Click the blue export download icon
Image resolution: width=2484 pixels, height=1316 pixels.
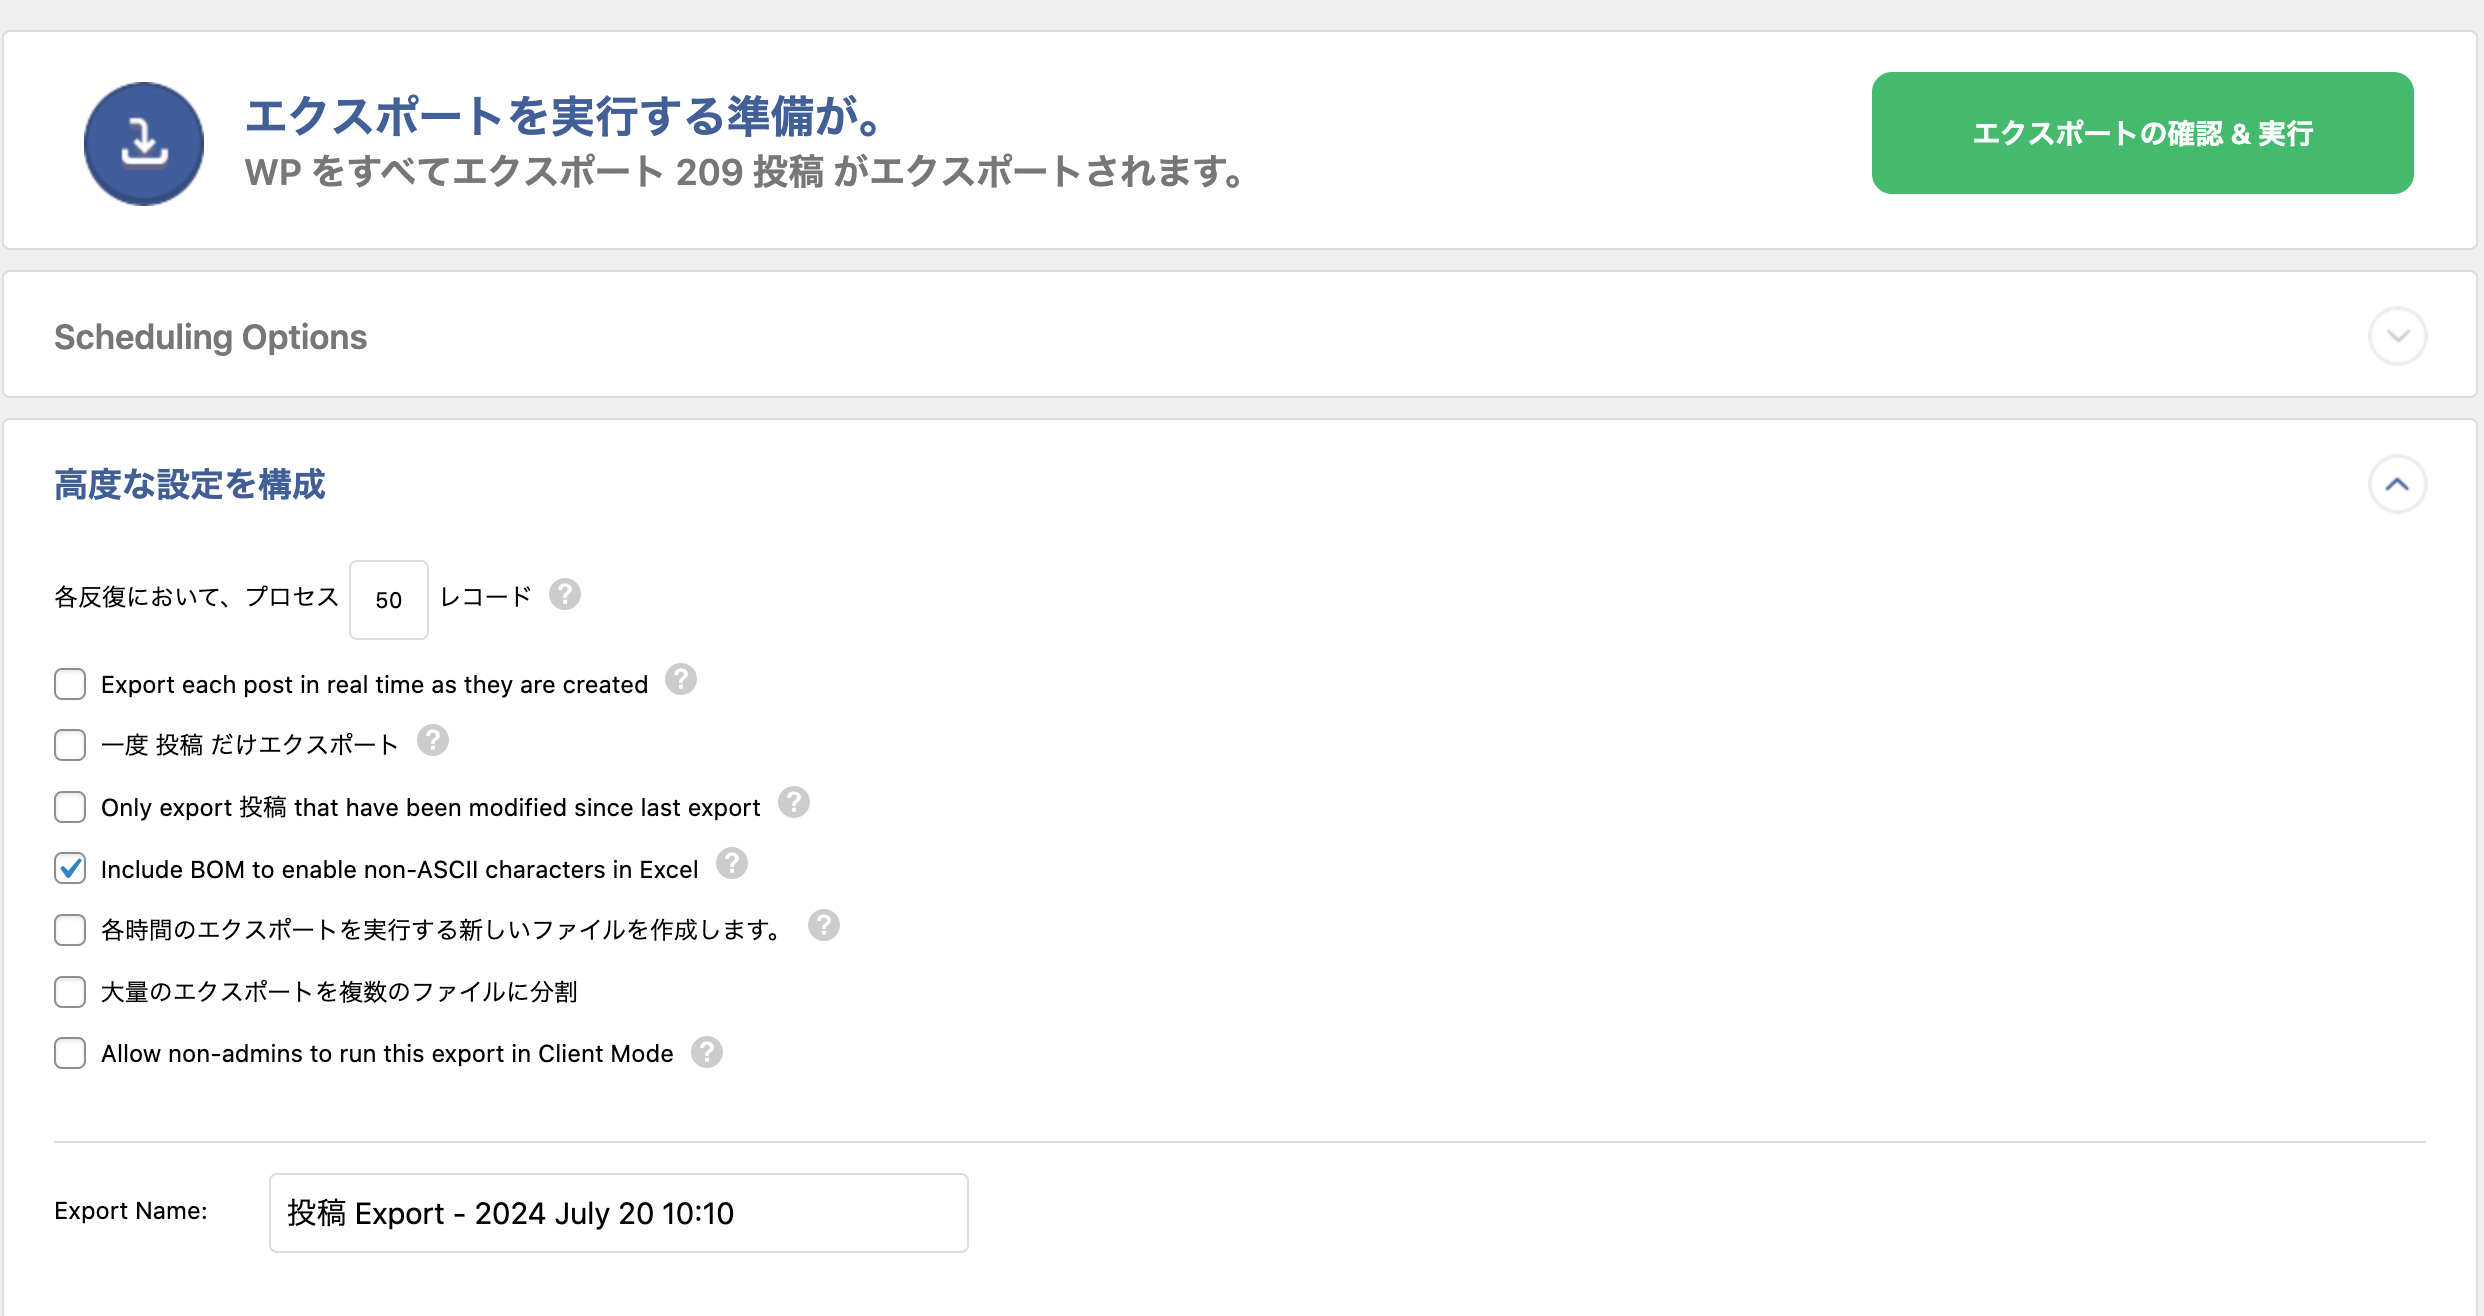tap(144, 143)
